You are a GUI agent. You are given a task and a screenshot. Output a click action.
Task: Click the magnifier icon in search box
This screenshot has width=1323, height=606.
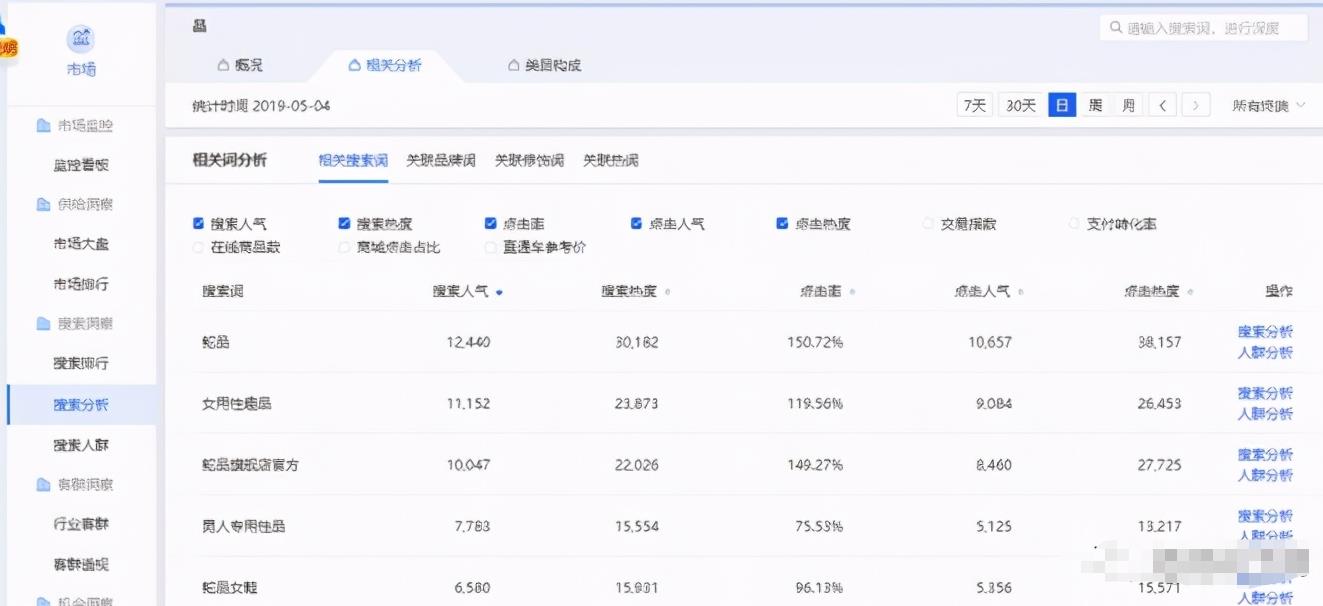[x=1116, y=28]
